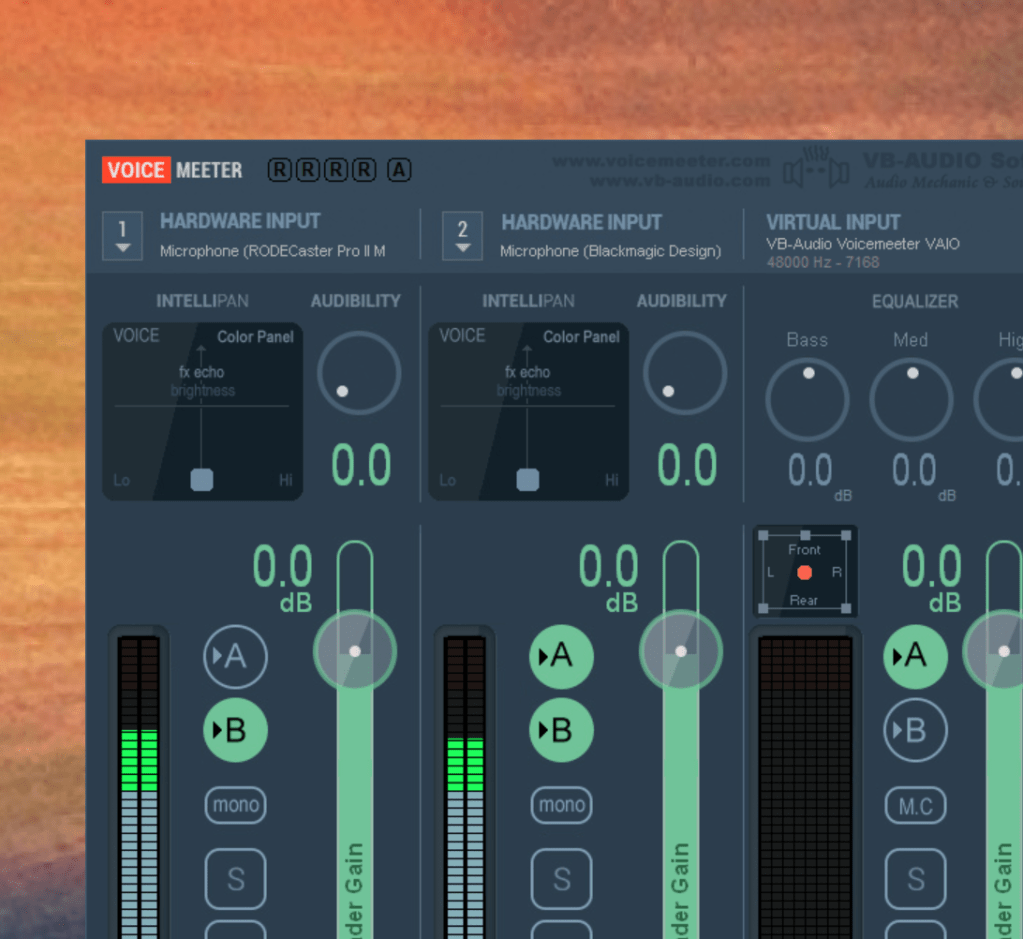Image resolution: width=1023 pixels, height=939 pixels.
Task: Toggle bus B on Hardware Input 1
Action: [236, 730]
